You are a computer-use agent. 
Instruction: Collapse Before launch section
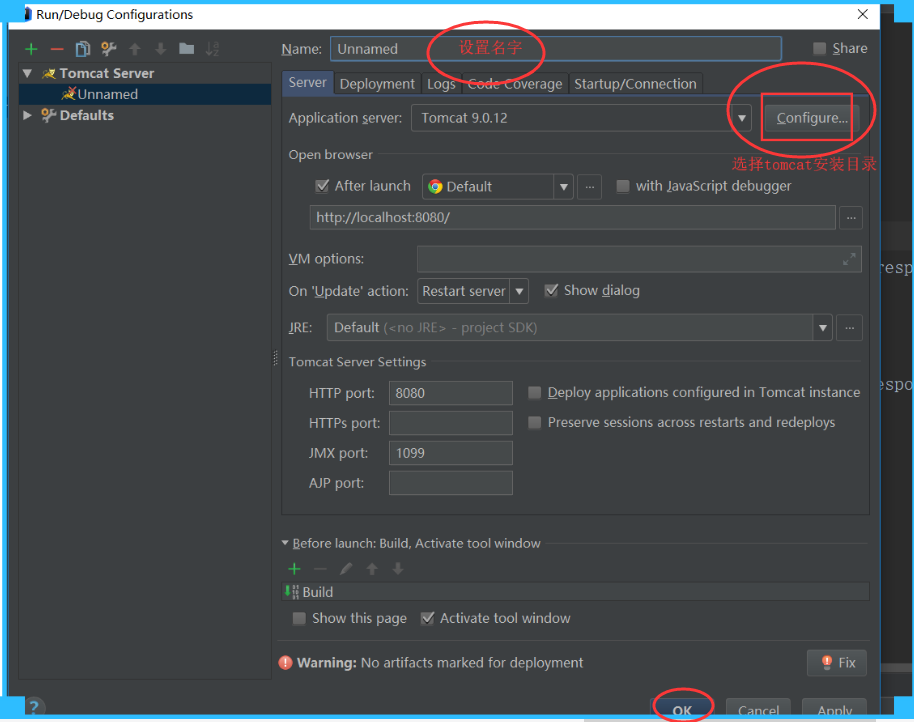(285, 543)
